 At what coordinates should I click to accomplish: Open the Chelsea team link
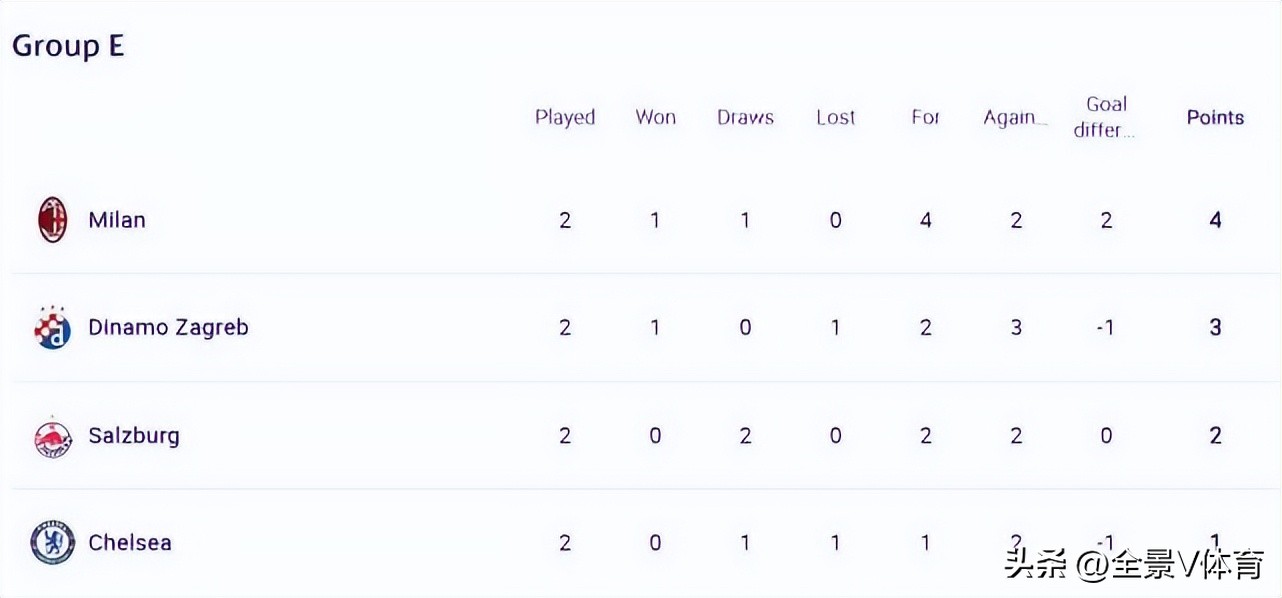tap(130, 543)
